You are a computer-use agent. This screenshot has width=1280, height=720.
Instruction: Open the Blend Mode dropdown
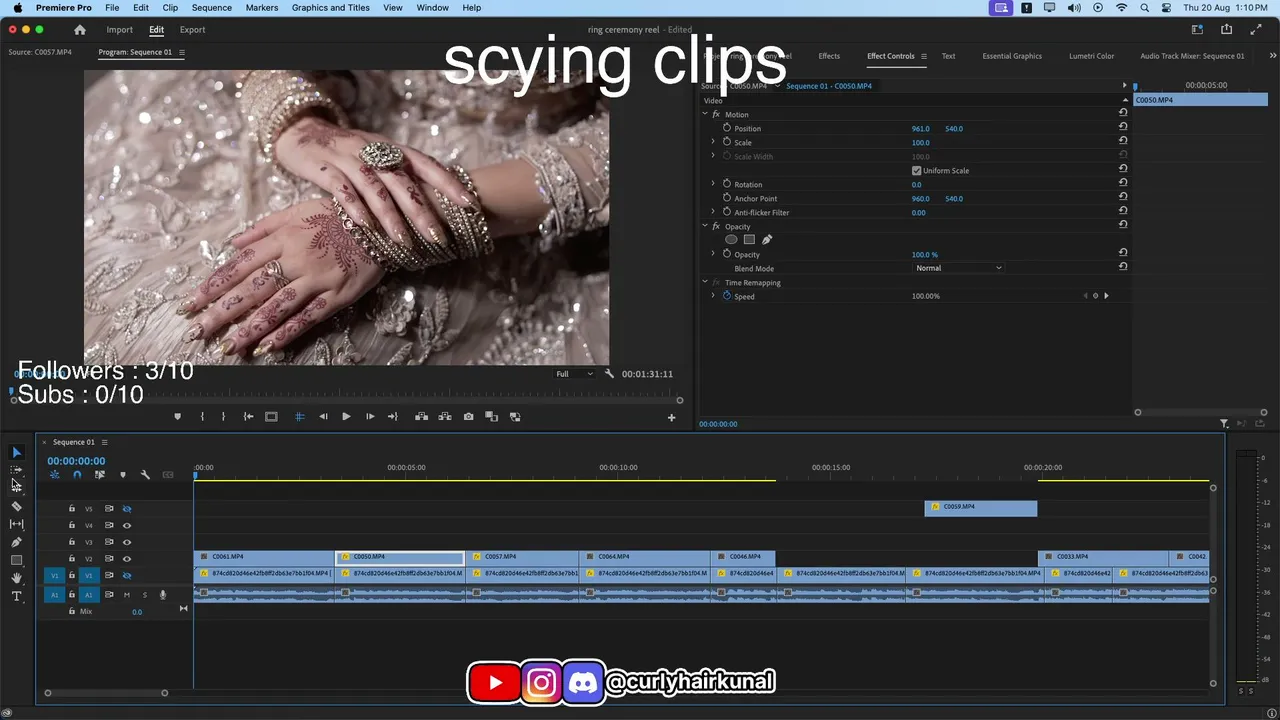pos(958,268)
